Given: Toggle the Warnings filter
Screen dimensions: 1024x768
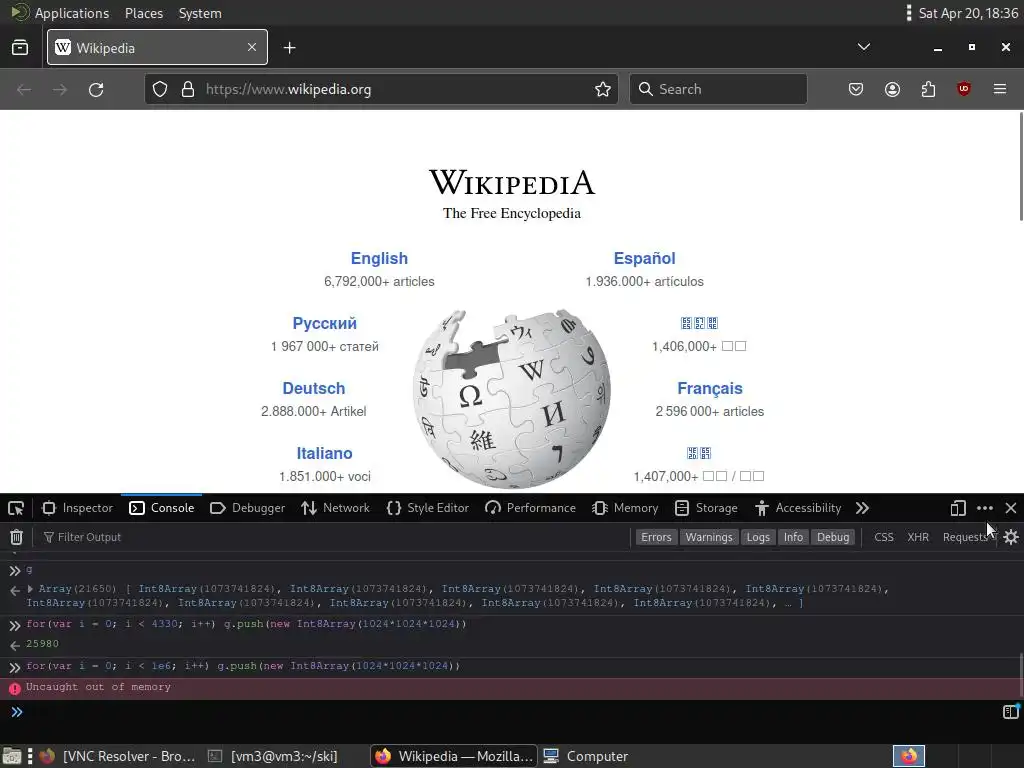Looking at the screenshot, I should click(x=709, y=537).
